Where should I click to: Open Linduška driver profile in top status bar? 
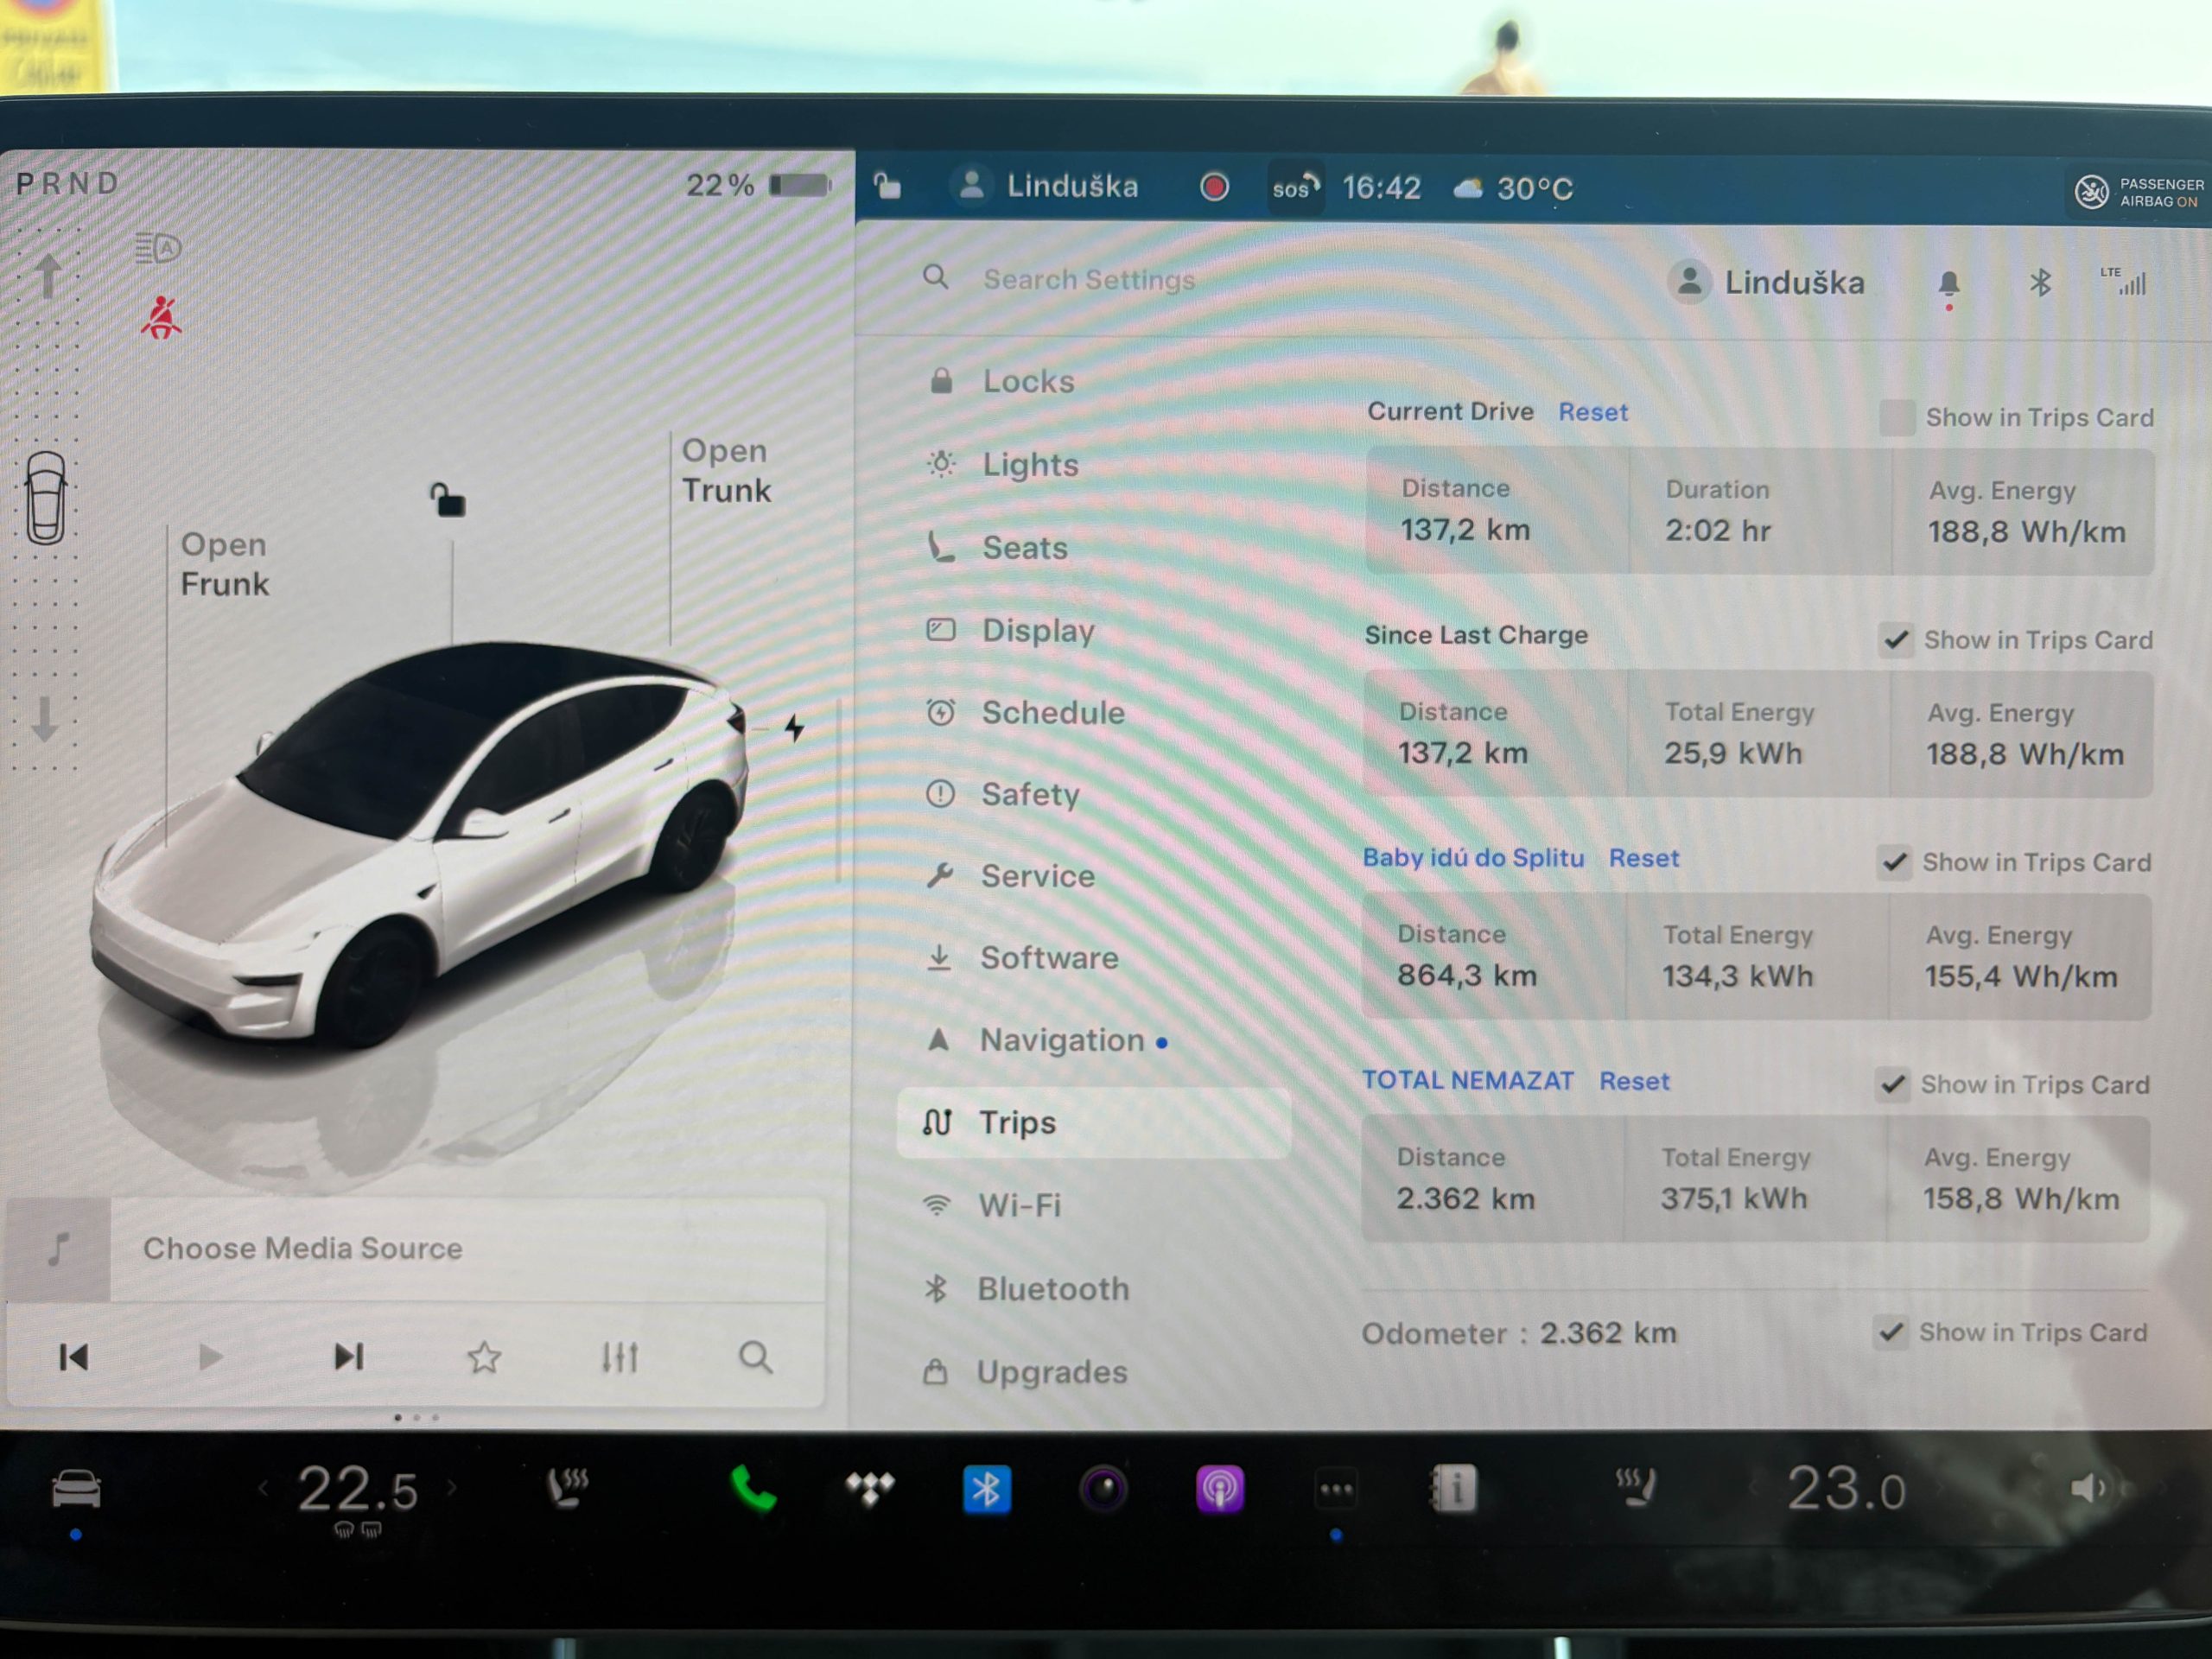tap(1047, 186)
